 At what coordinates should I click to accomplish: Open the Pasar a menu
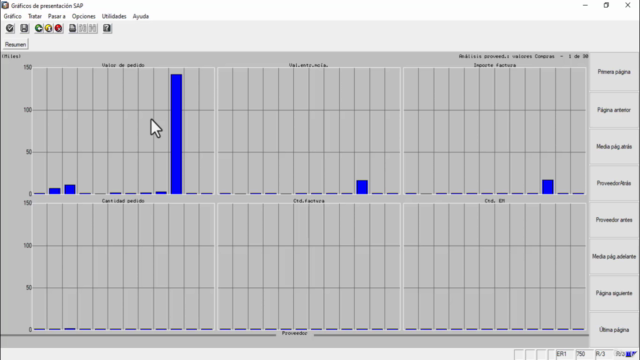[x=57, y=16]
